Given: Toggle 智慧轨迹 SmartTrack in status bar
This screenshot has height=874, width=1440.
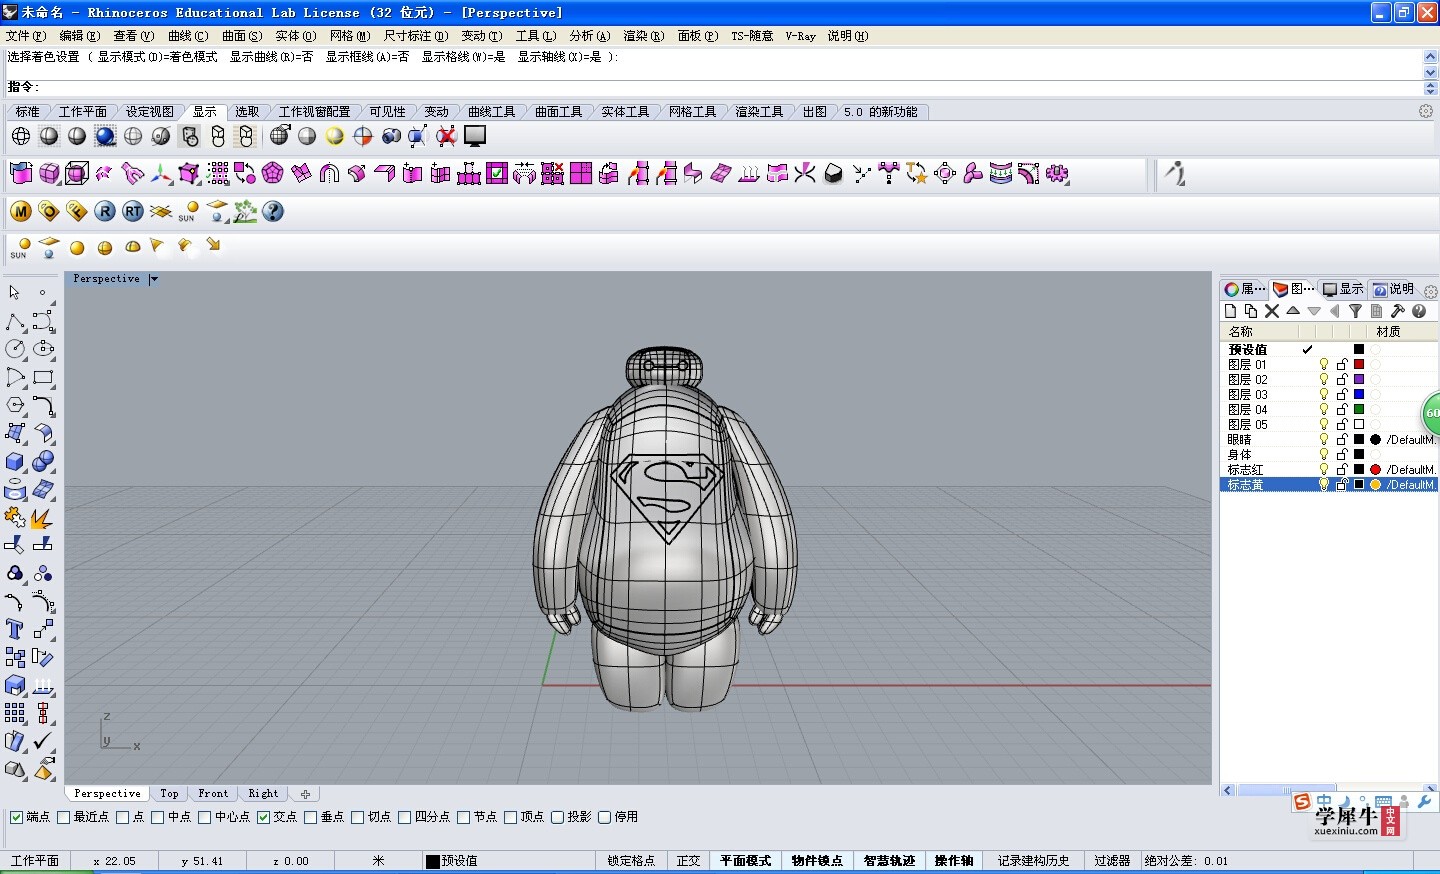Looking at the screenshot, I should coord(889,861).
